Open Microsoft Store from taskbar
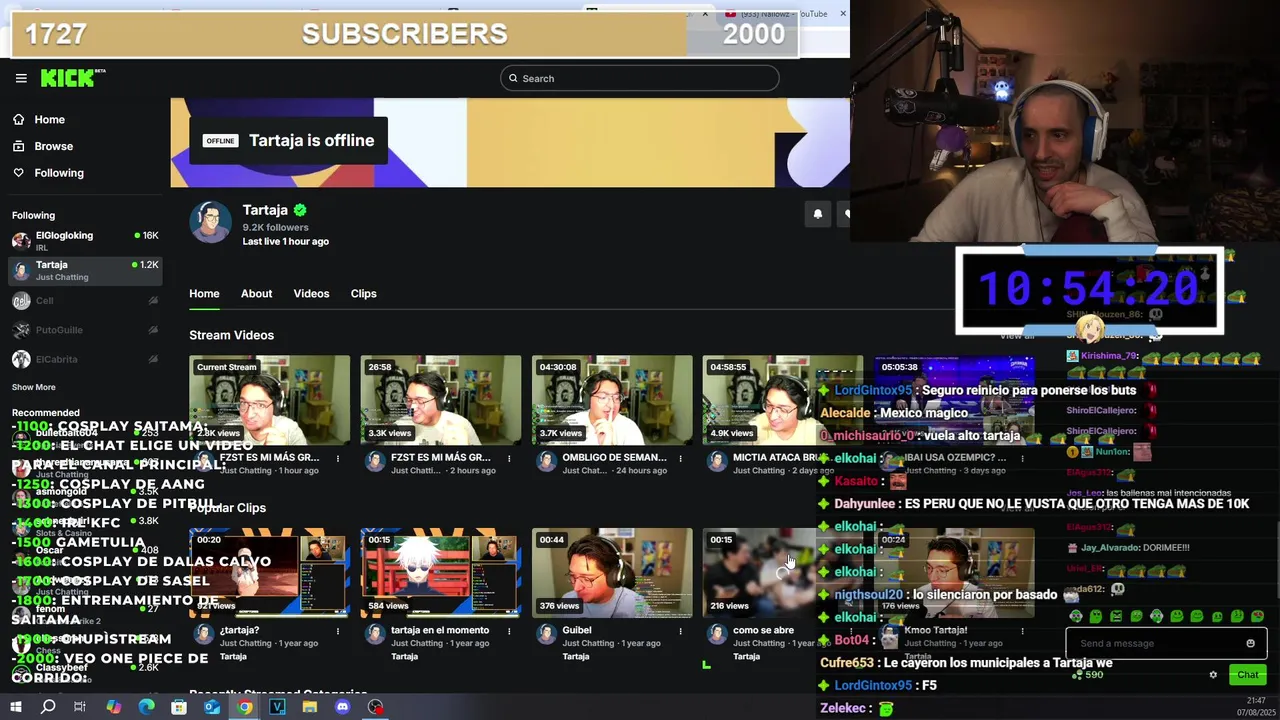The image size is (1280, 720). 179,707
